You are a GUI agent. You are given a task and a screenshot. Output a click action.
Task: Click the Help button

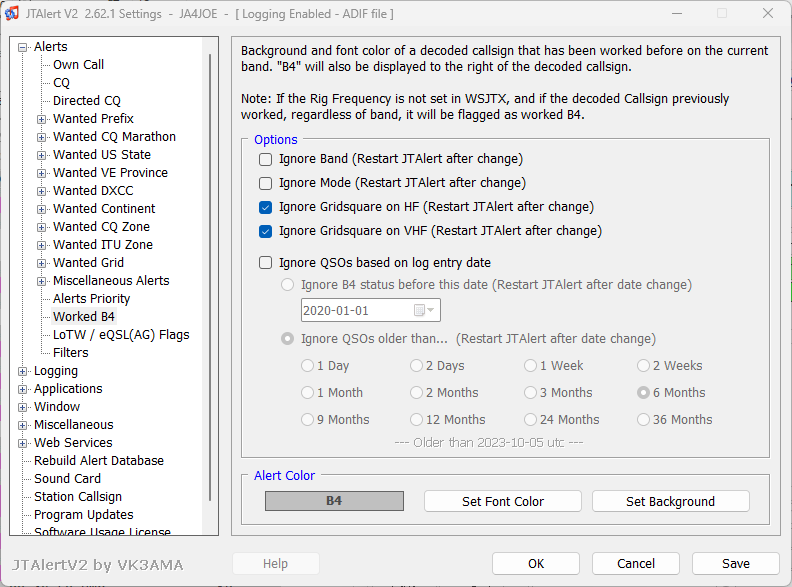[x=275, y=563]
